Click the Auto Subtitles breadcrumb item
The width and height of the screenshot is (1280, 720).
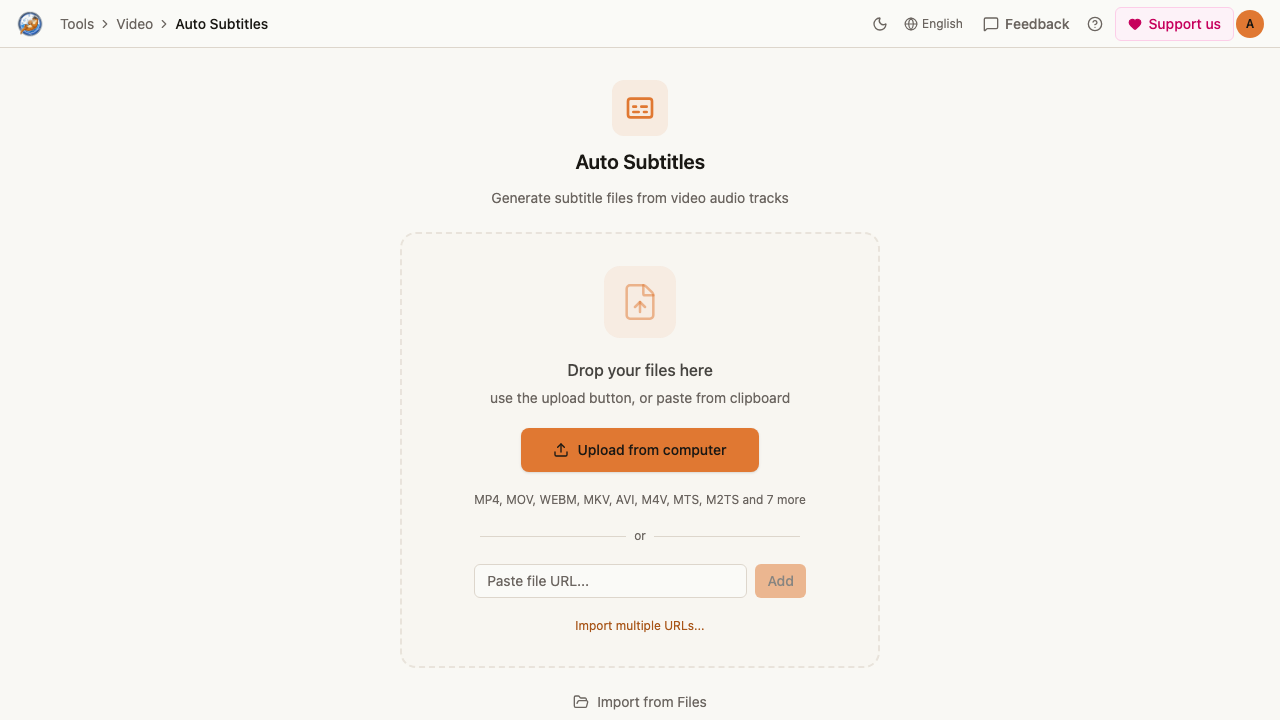(x=222, y=24)
